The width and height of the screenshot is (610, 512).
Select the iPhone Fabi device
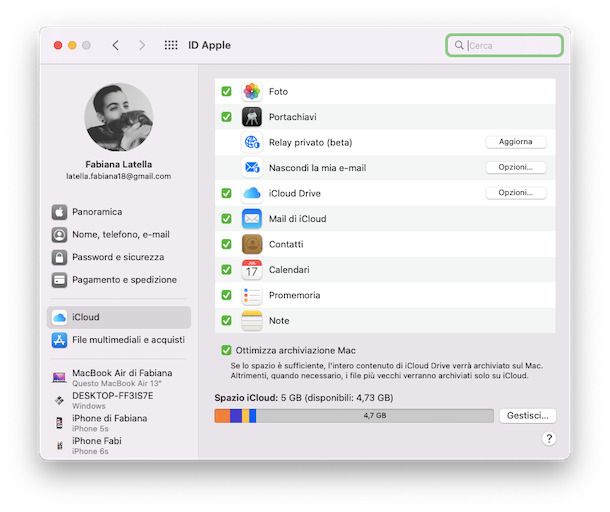tap(119, 445)
